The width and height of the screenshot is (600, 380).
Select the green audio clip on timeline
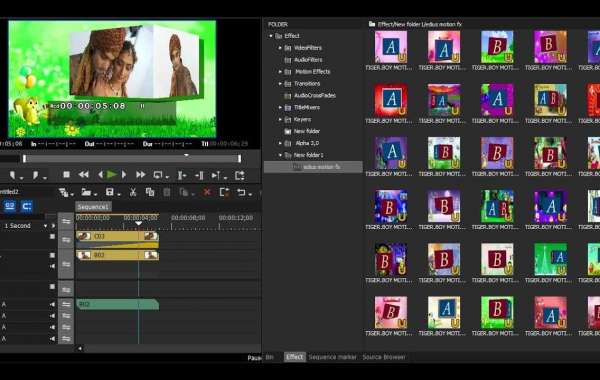117,305
